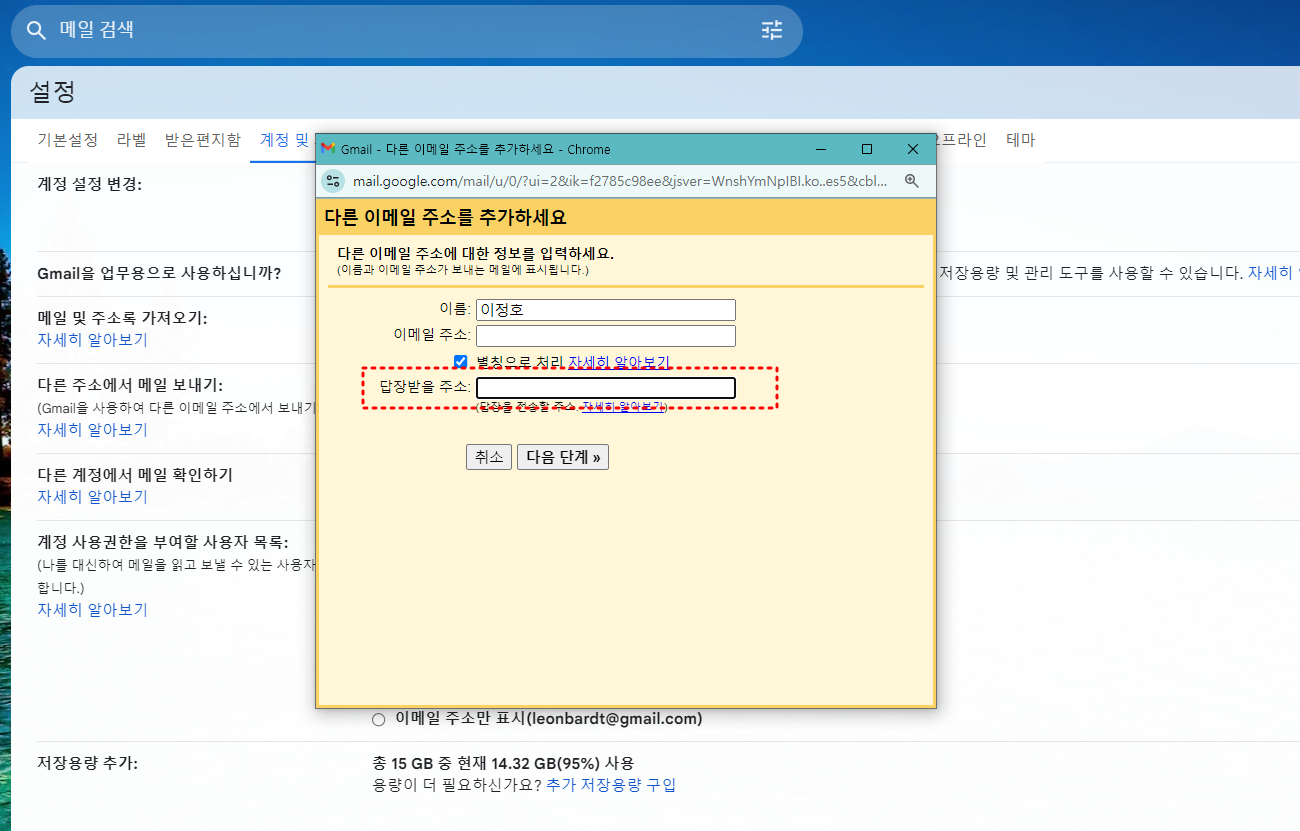This screenshot has height=831, width=1300.
Task: Select show email address only radio button
Action: pos(378,719)
